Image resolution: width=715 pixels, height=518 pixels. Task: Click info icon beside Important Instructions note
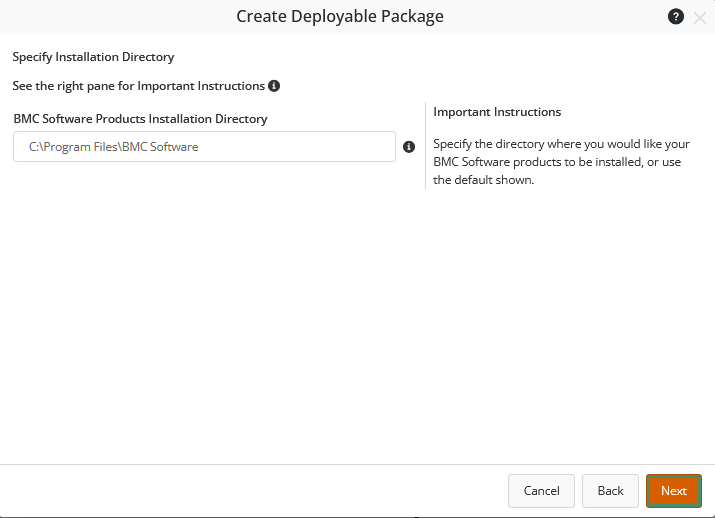tap(274, 86)
